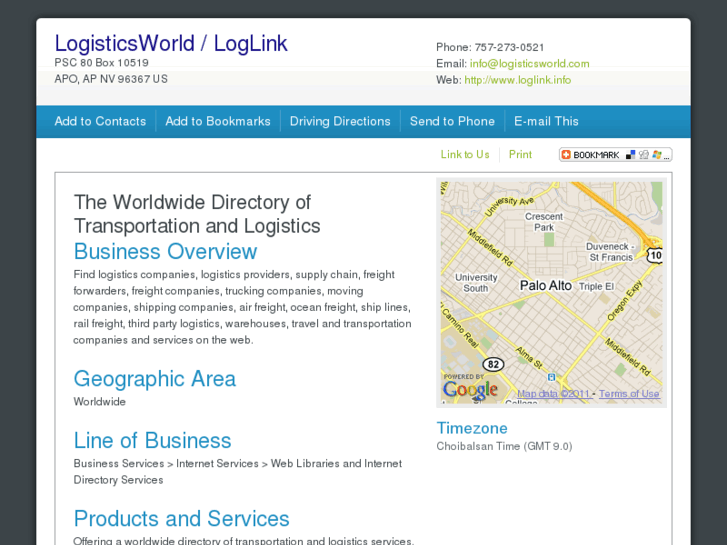Click the Products and Services heading
Image resolution: width=727 pixels, height=545 pixels.
[x=181, y=519]
